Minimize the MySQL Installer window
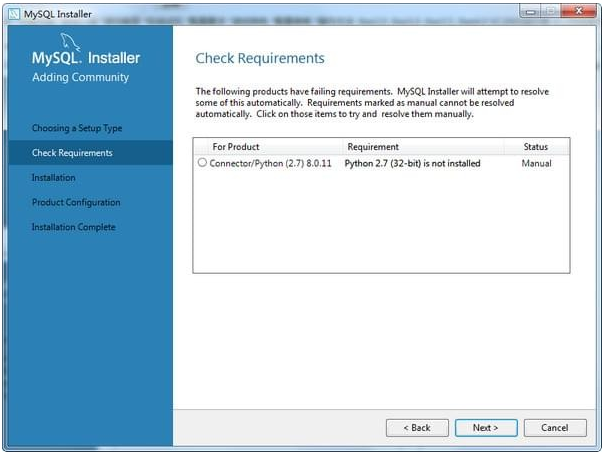604x454 pixels. [530, 11]
